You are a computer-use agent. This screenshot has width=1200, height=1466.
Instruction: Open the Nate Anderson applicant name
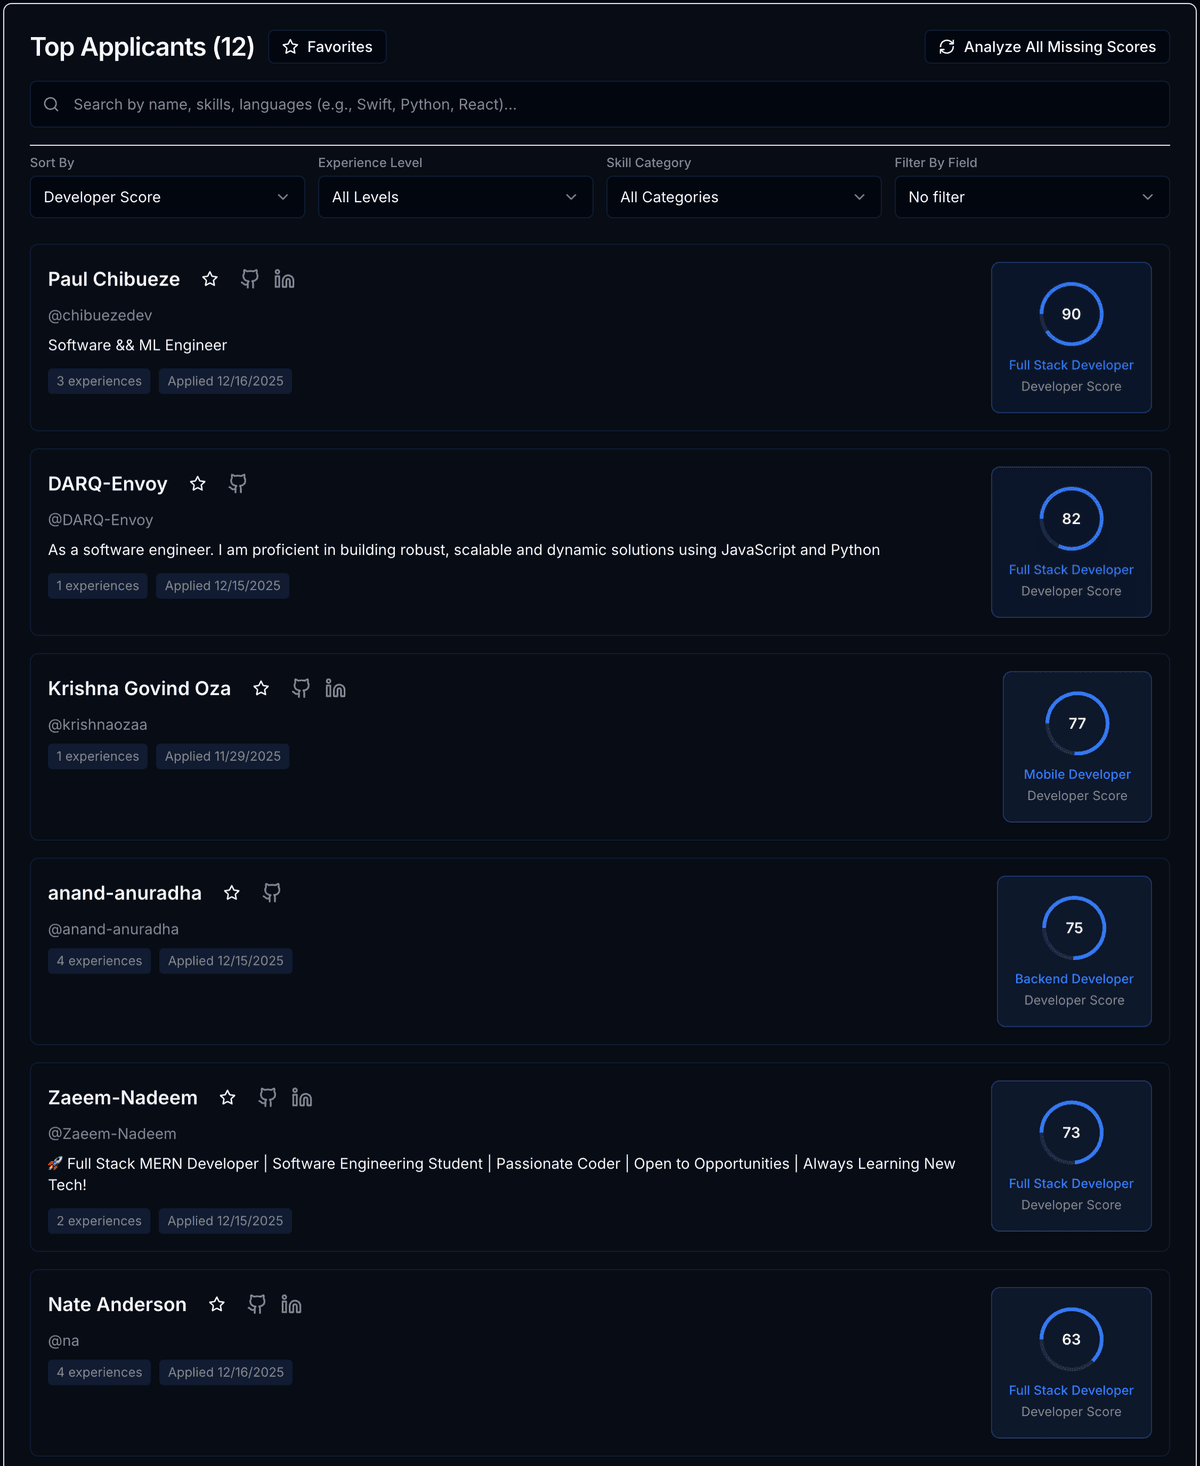coord(117,1304)
